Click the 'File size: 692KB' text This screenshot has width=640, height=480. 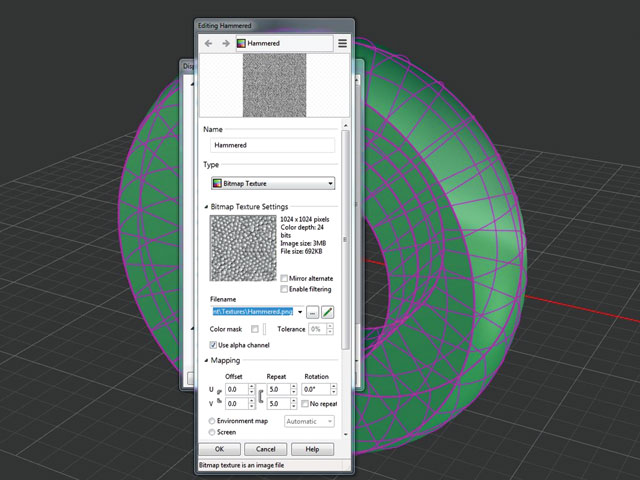[301, 251]
